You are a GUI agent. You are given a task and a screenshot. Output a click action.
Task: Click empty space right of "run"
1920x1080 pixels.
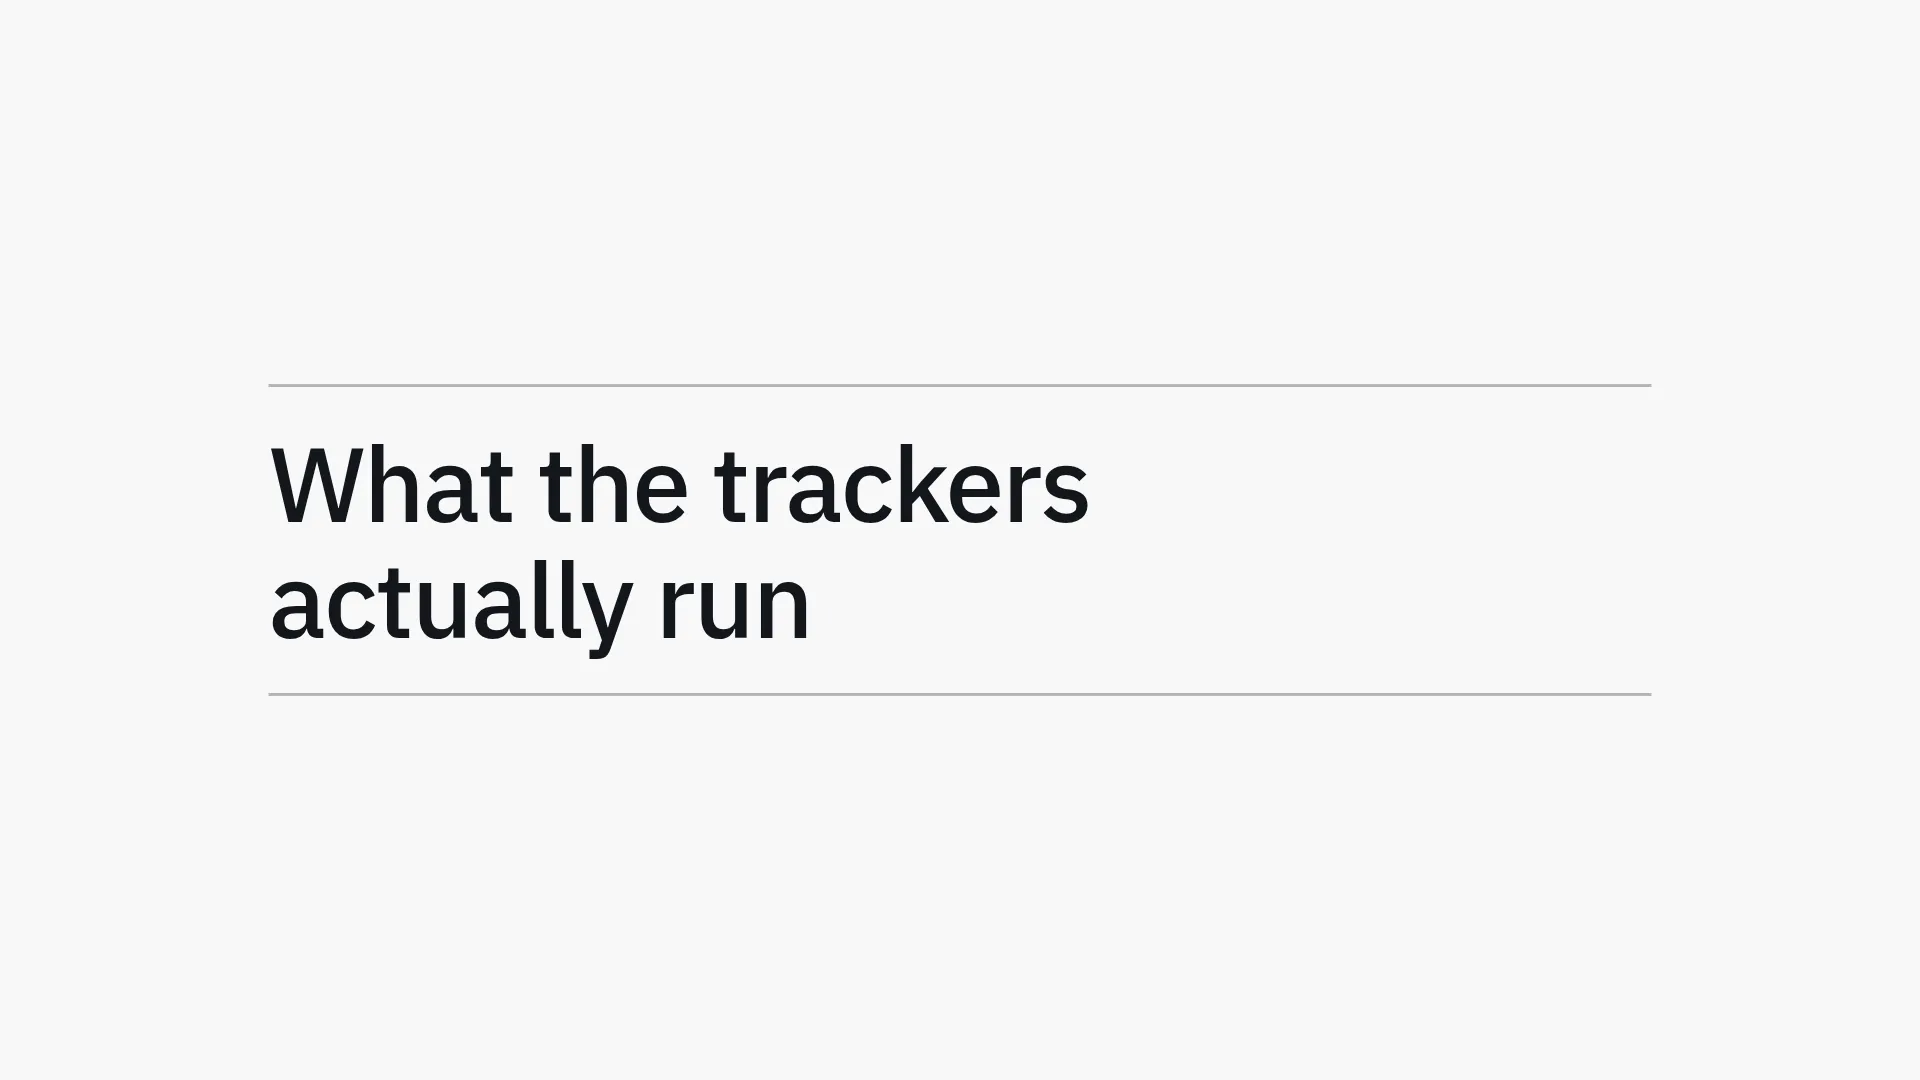pyautogui.click(x=1230, y=609)
